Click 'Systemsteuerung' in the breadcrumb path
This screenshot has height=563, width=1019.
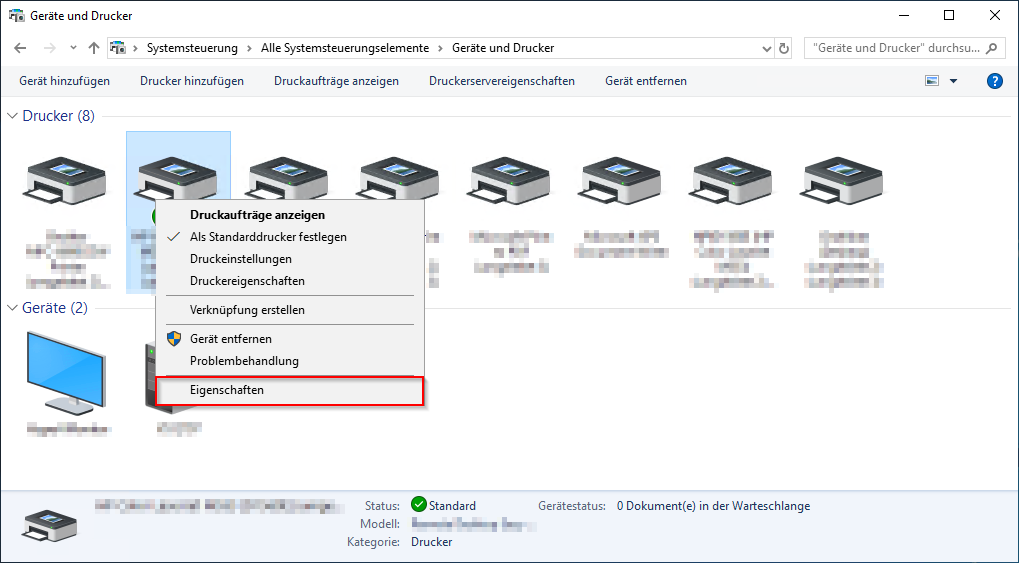pyautogui.click(x=192, y=48)
